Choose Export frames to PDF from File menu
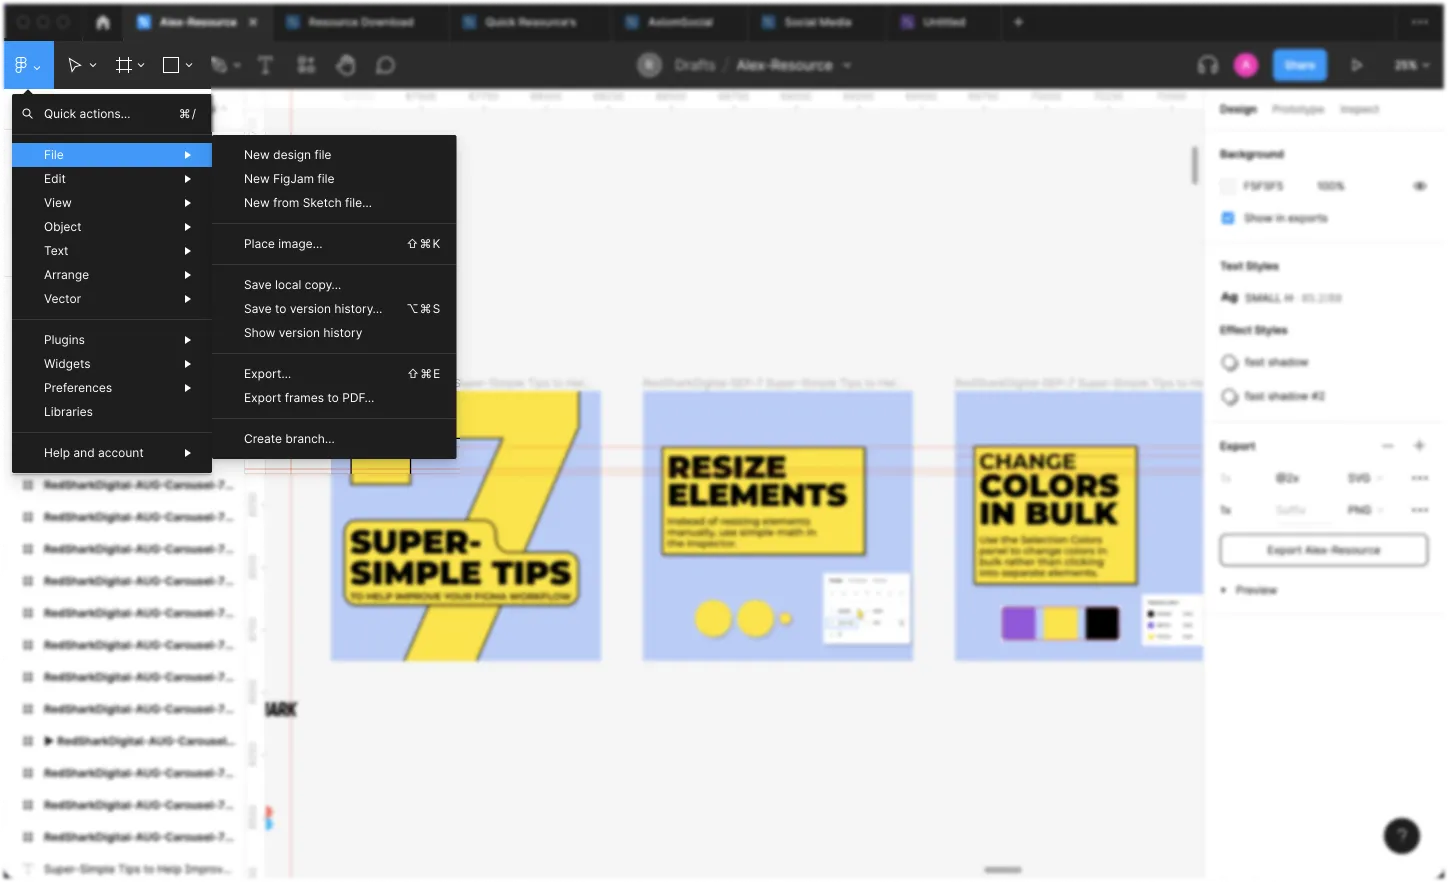 (309, 397)
